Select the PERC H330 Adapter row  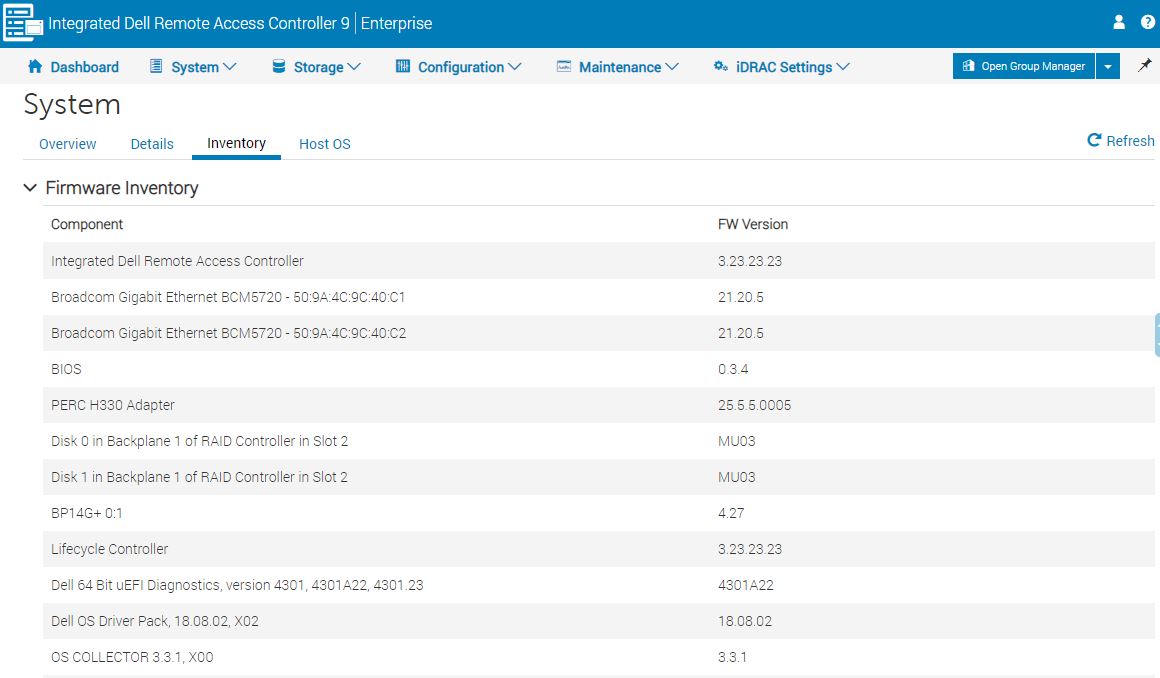[x=598, y=406]
